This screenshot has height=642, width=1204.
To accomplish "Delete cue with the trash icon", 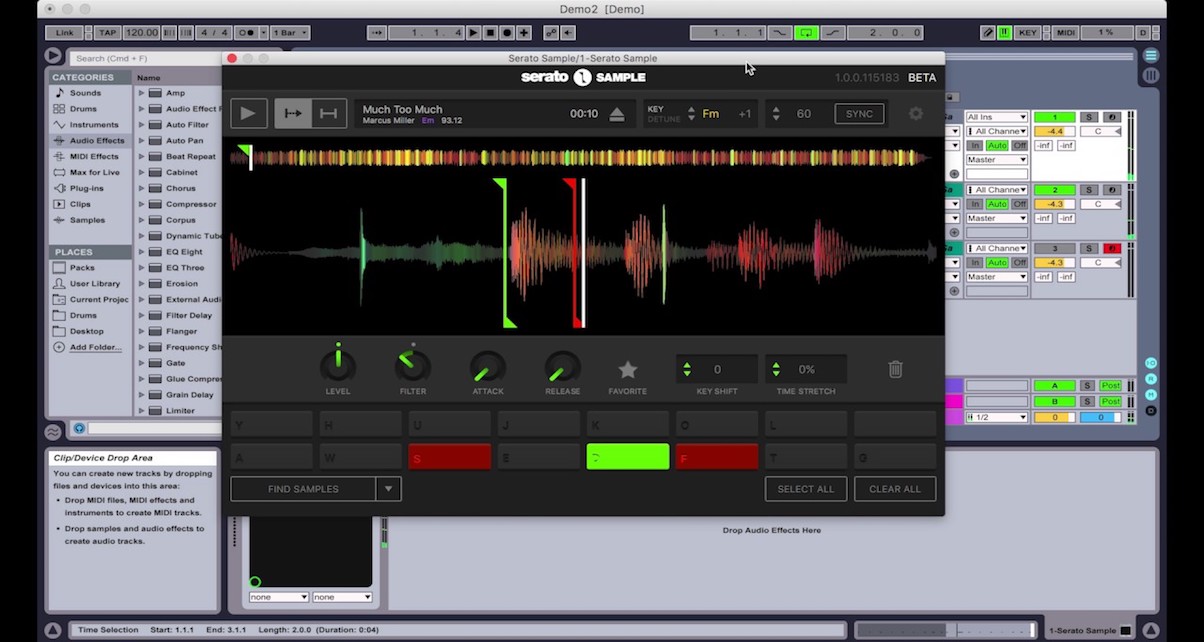I will tap(896, 369).
